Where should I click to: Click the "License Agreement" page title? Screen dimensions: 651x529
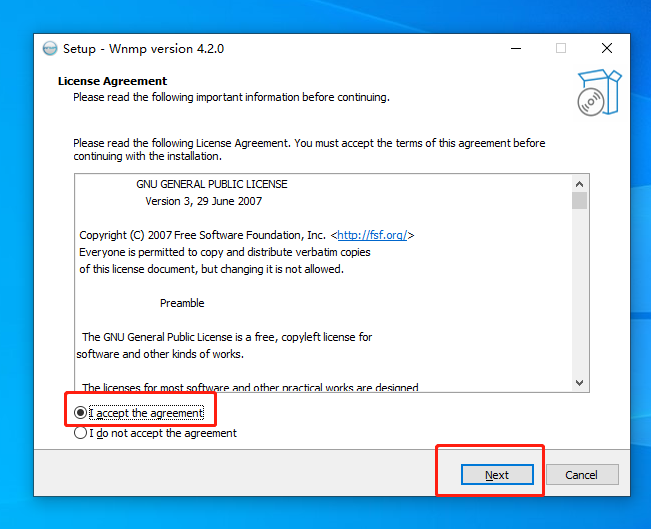[113, 81]
